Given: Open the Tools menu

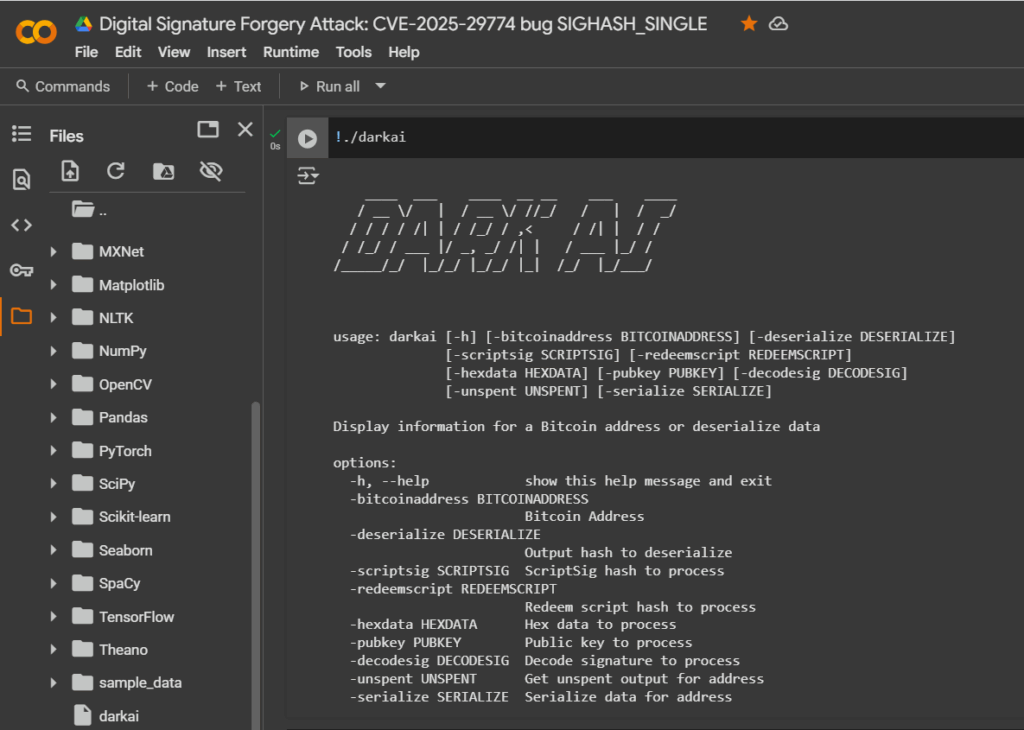Looking at the screenshot, I should tap(353, 52).
